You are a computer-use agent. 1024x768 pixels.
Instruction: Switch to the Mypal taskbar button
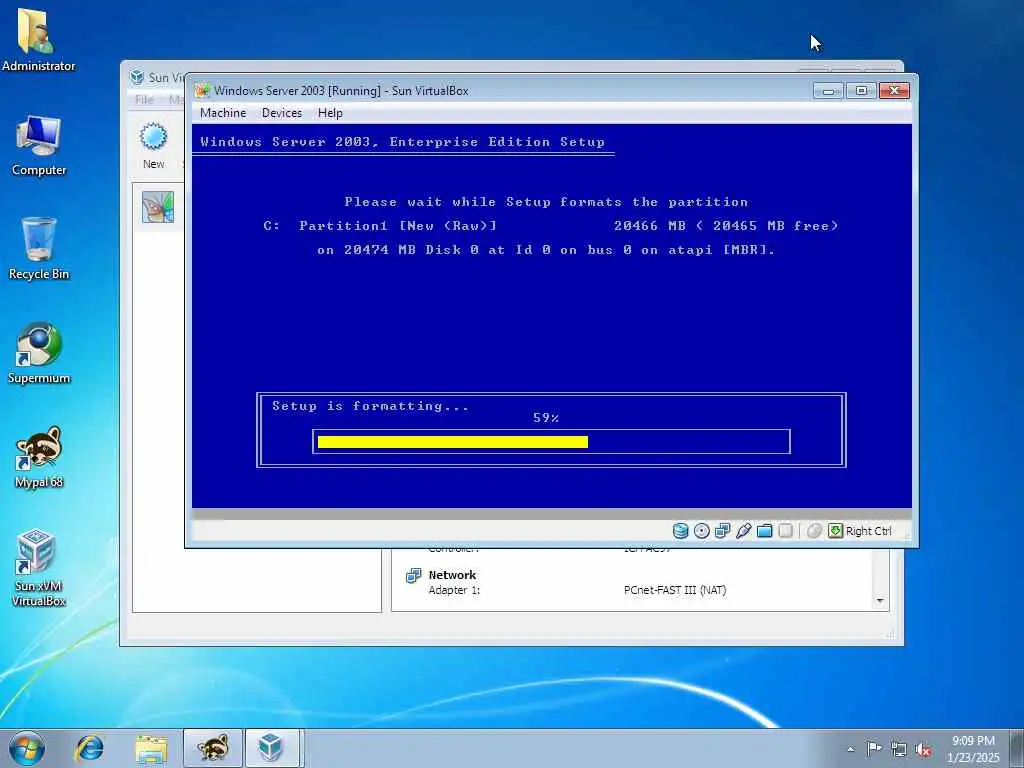point(213,748)
